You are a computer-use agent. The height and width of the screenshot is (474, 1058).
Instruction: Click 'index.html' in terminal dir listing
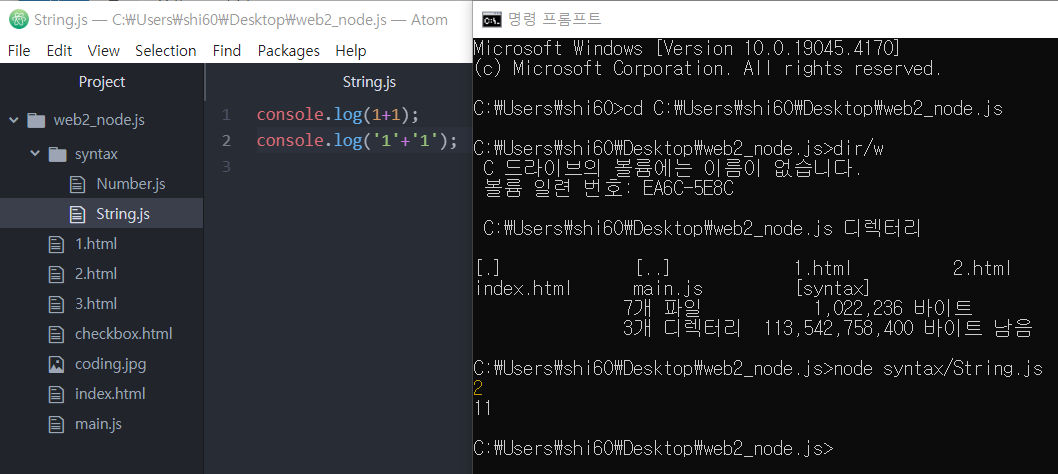524,289
